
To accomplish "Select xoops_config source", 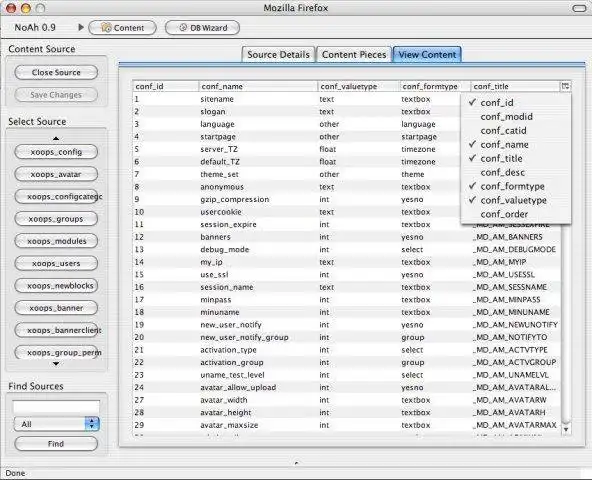I will pyautogui.click(x=56, y=152).
